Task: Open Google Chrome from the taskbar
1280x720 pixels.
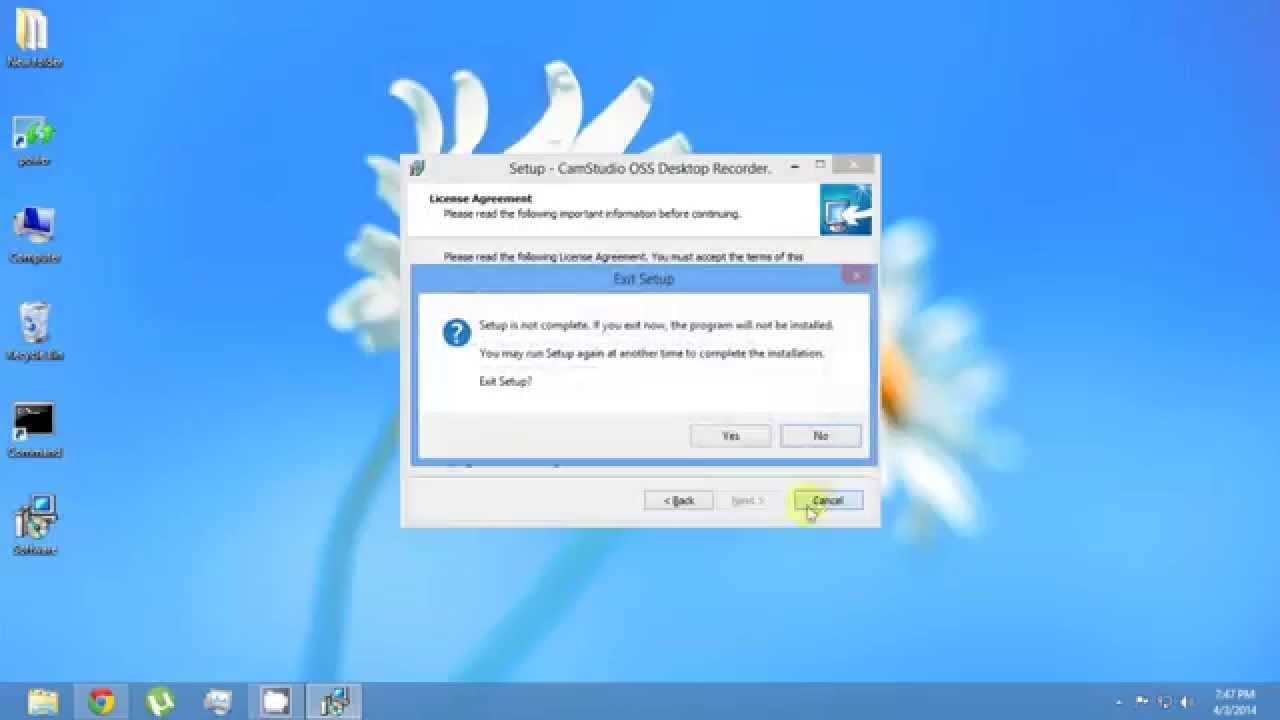Action: coord(101,702)
